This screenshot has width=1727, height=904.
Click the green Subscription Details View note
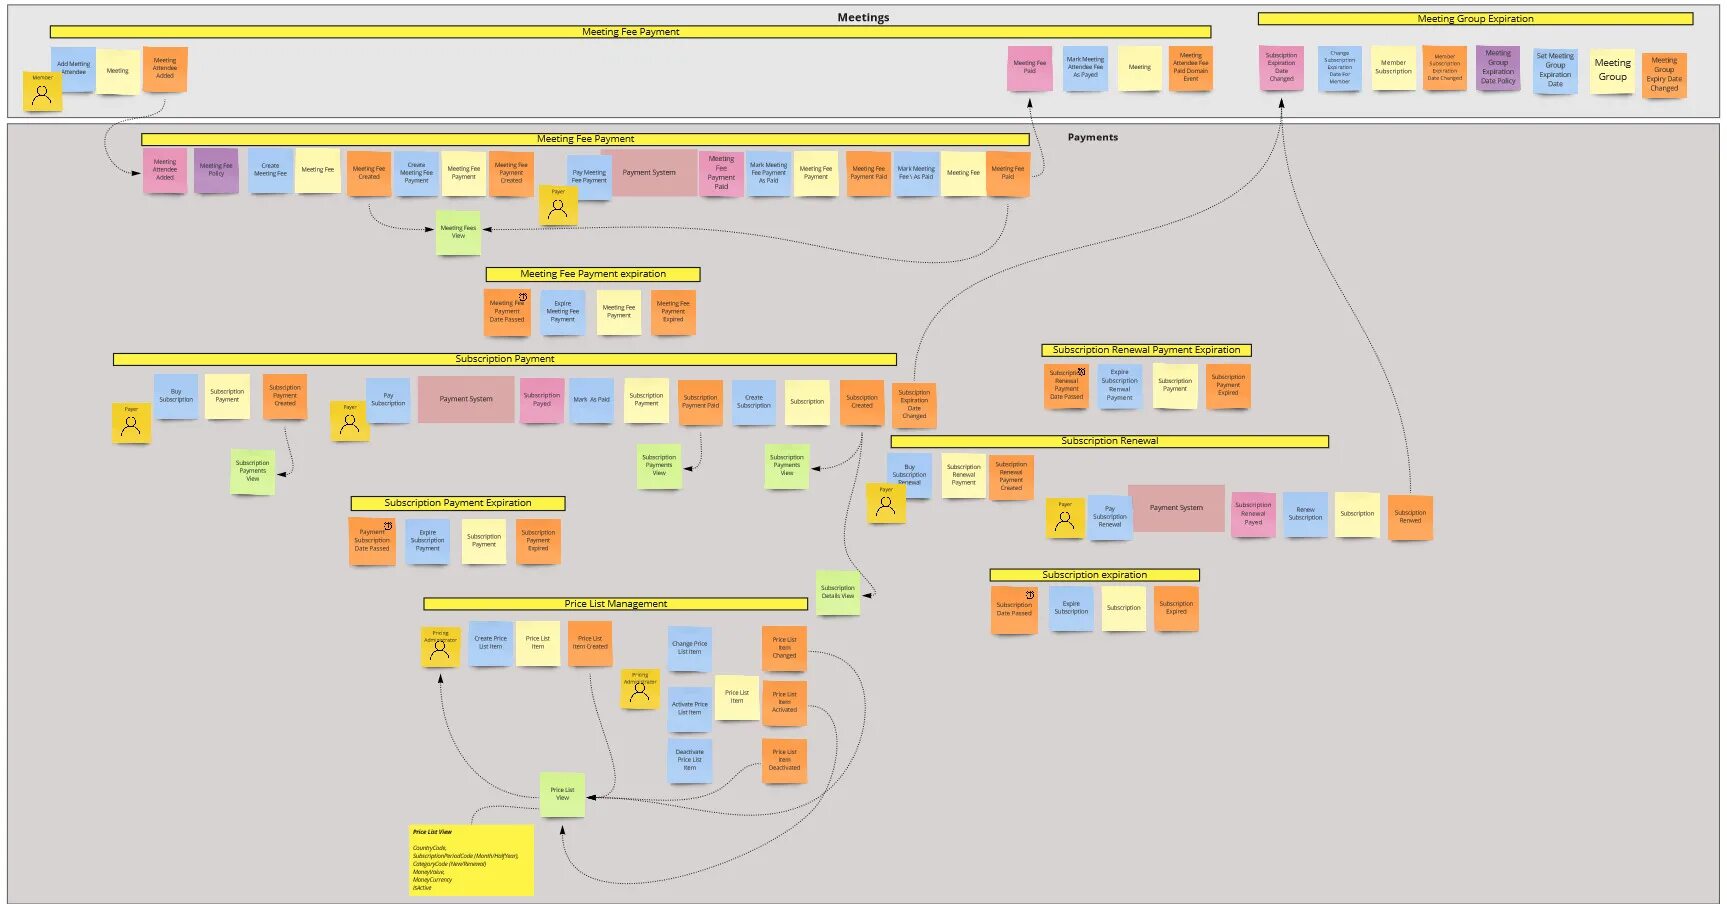(838, 592)
